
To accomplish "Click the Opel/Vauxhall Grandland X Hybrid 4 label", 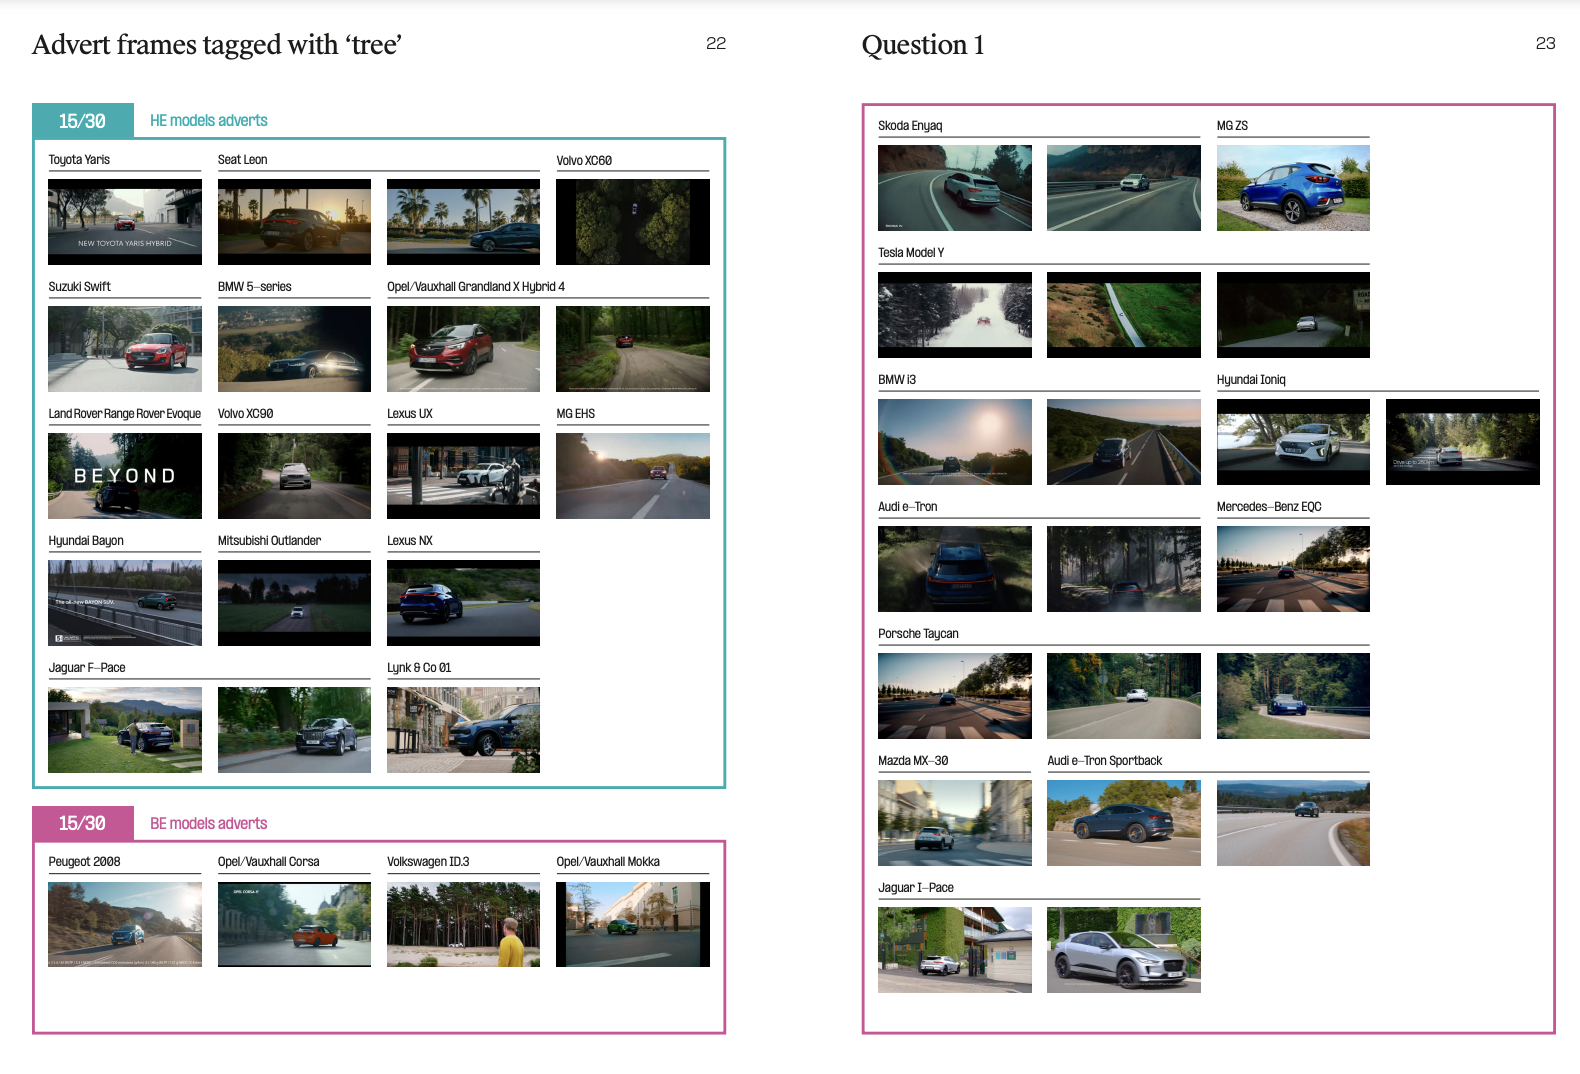I will [476, 287].
